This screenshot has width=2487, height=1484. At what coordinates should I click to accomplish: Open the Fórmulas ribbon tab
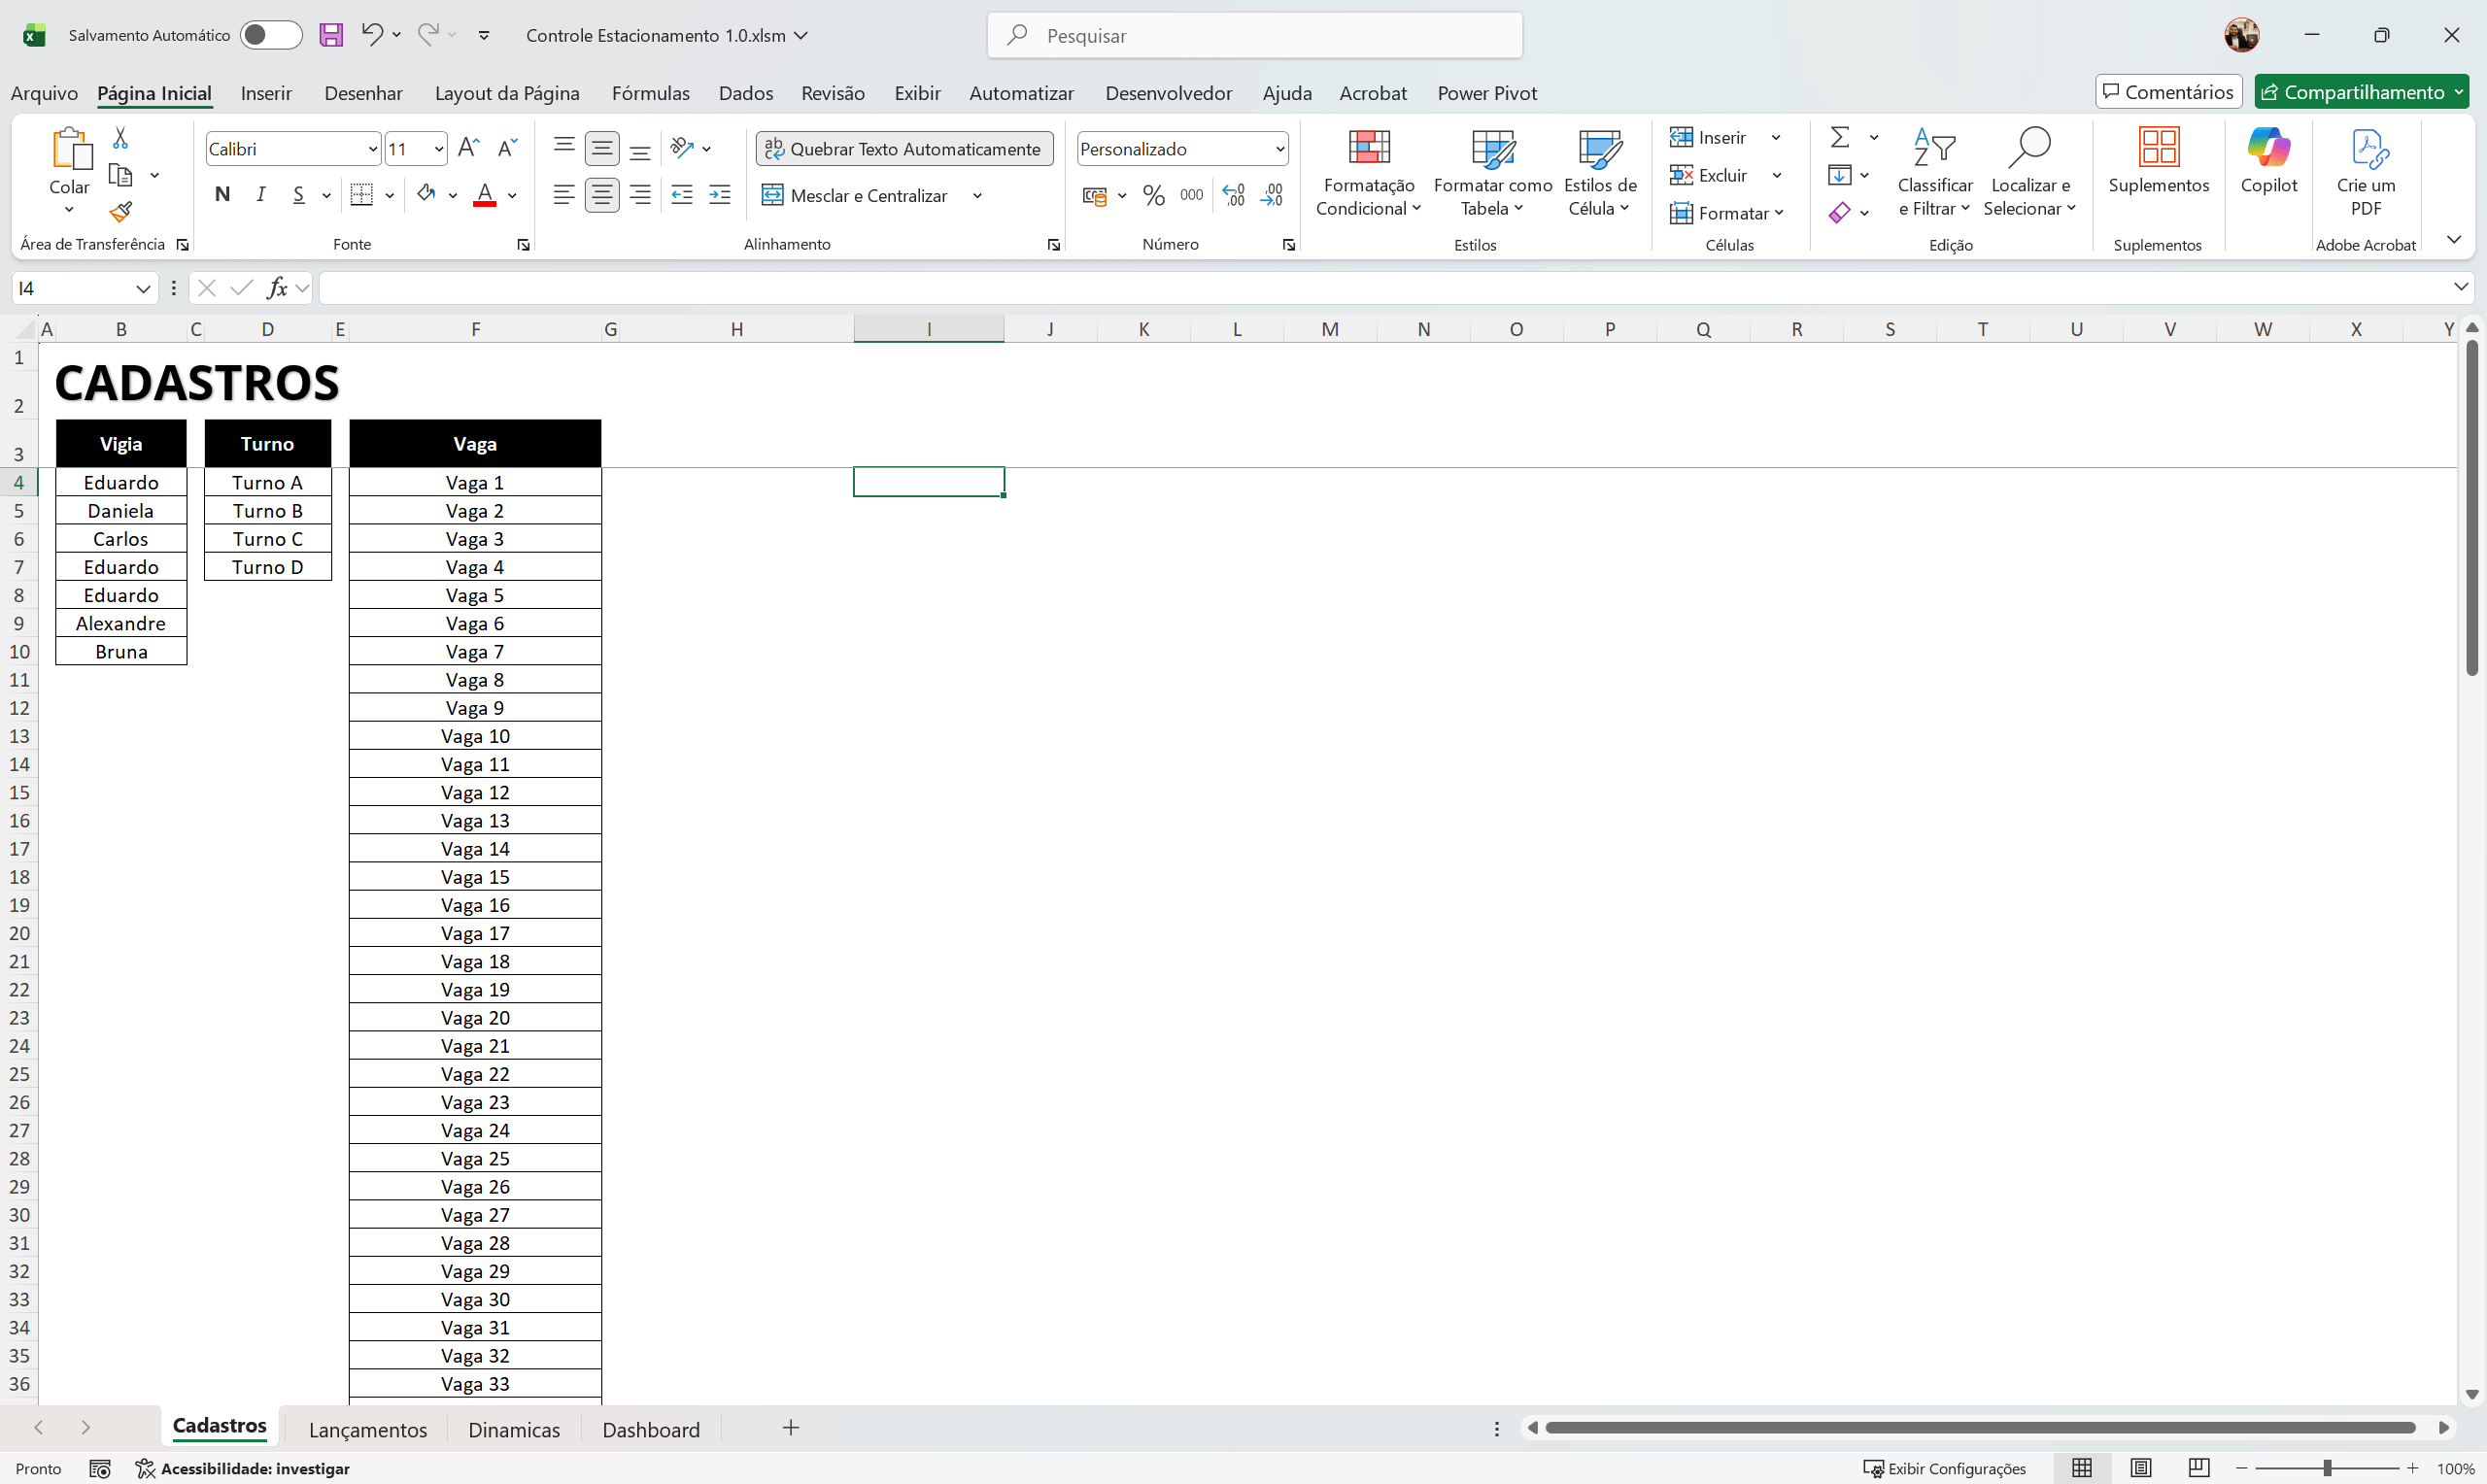tap(650, 93)
